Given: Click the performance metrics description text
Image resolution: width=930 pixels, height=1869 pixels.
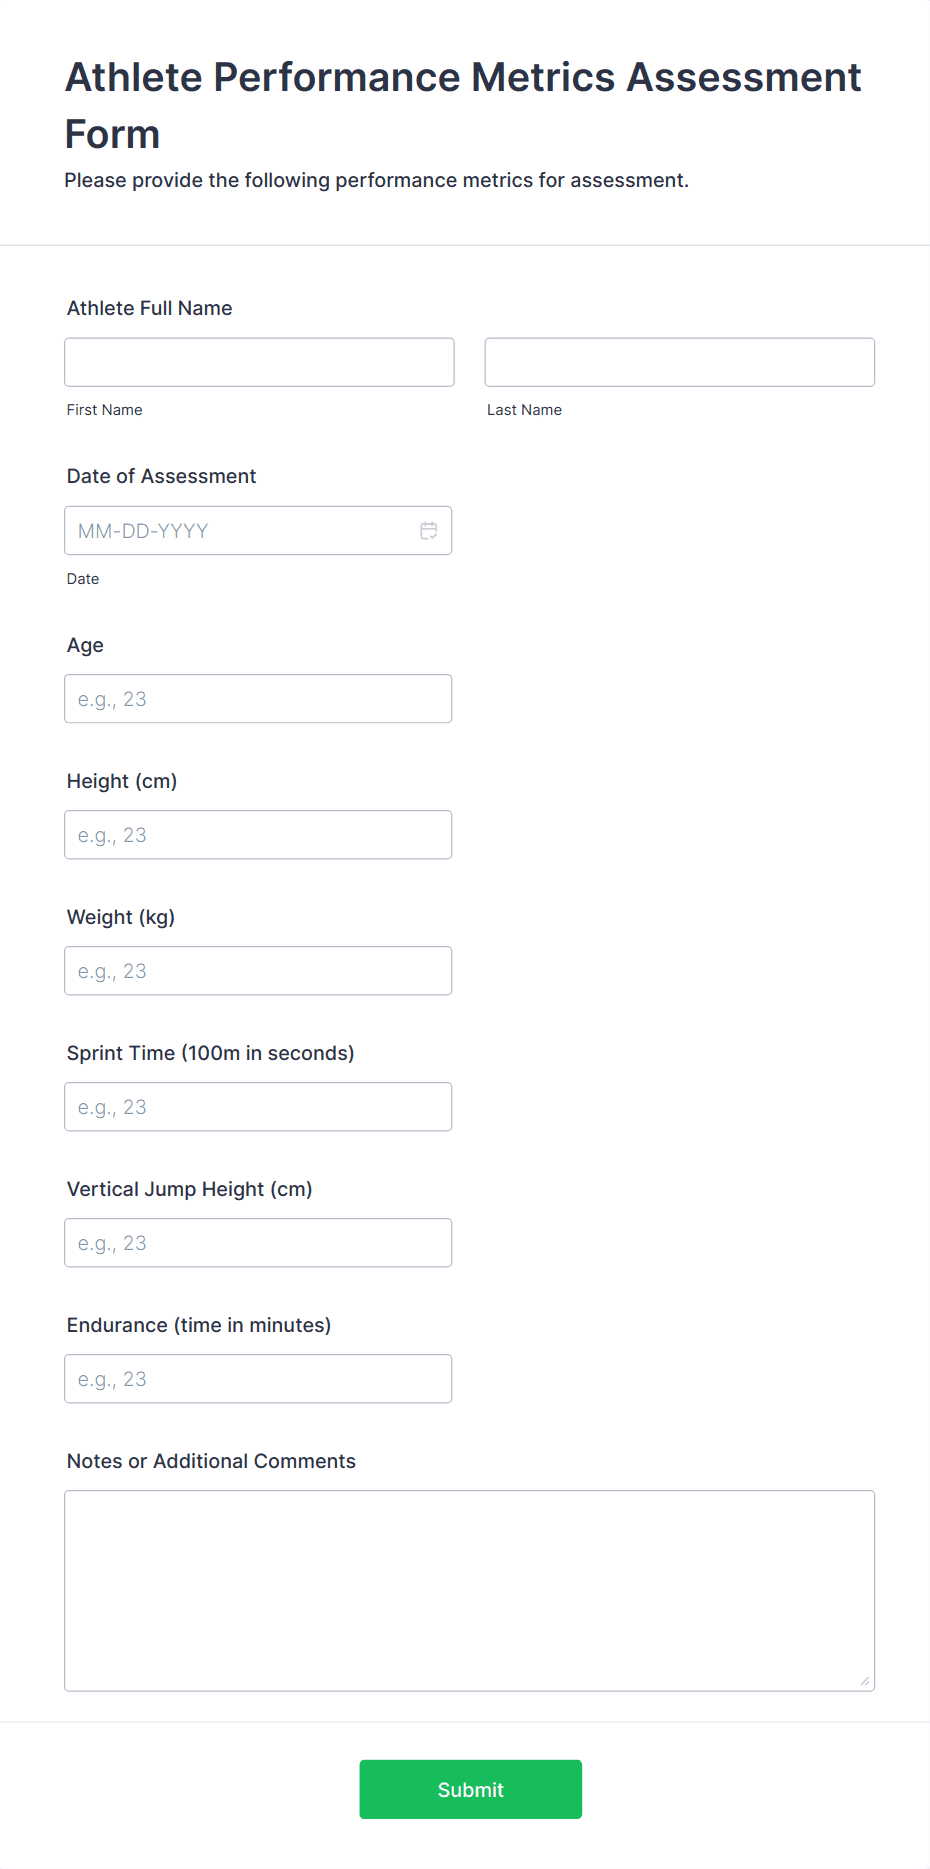Looking at the screenshot, I should point(377,180).
